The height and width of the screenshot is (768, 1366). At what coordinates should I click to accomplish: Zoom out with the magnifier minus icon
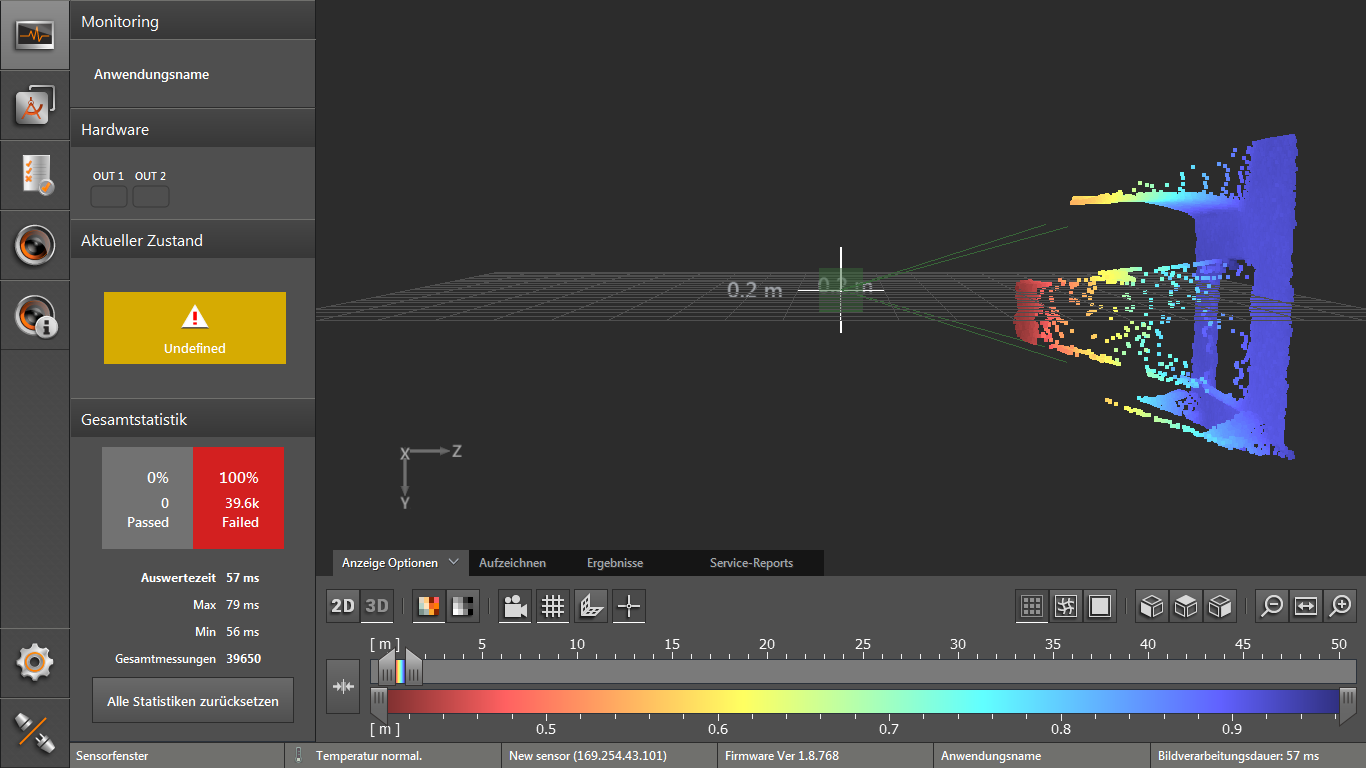[1272, 606]
